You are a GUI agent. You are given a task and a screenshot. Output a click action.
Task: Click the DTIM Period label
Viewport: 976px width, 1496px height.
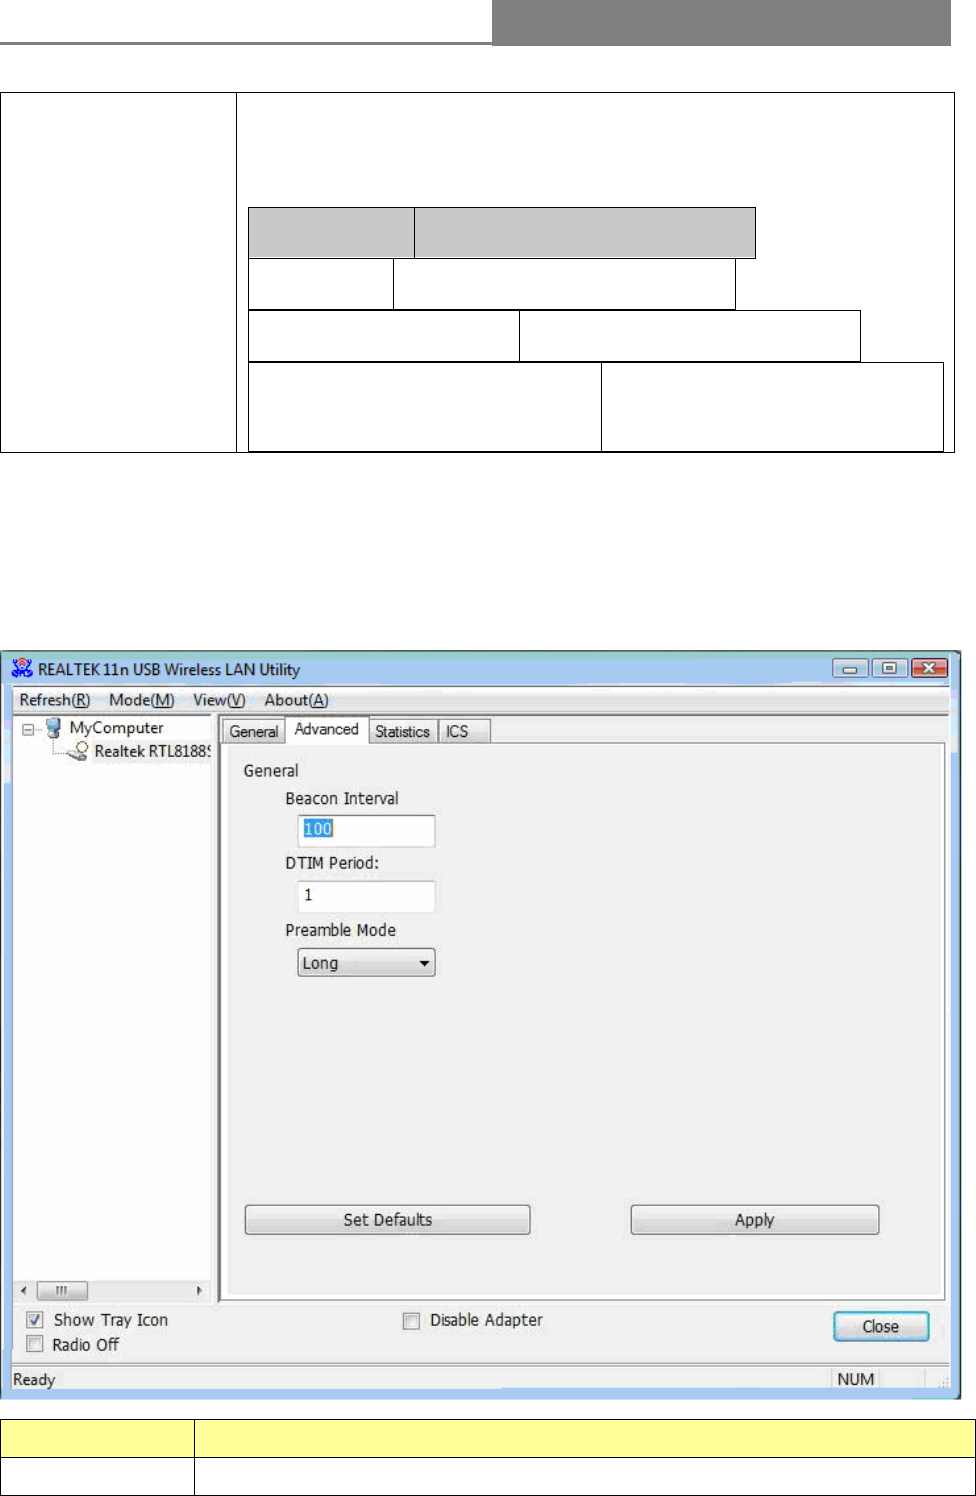tap(332, 863)
